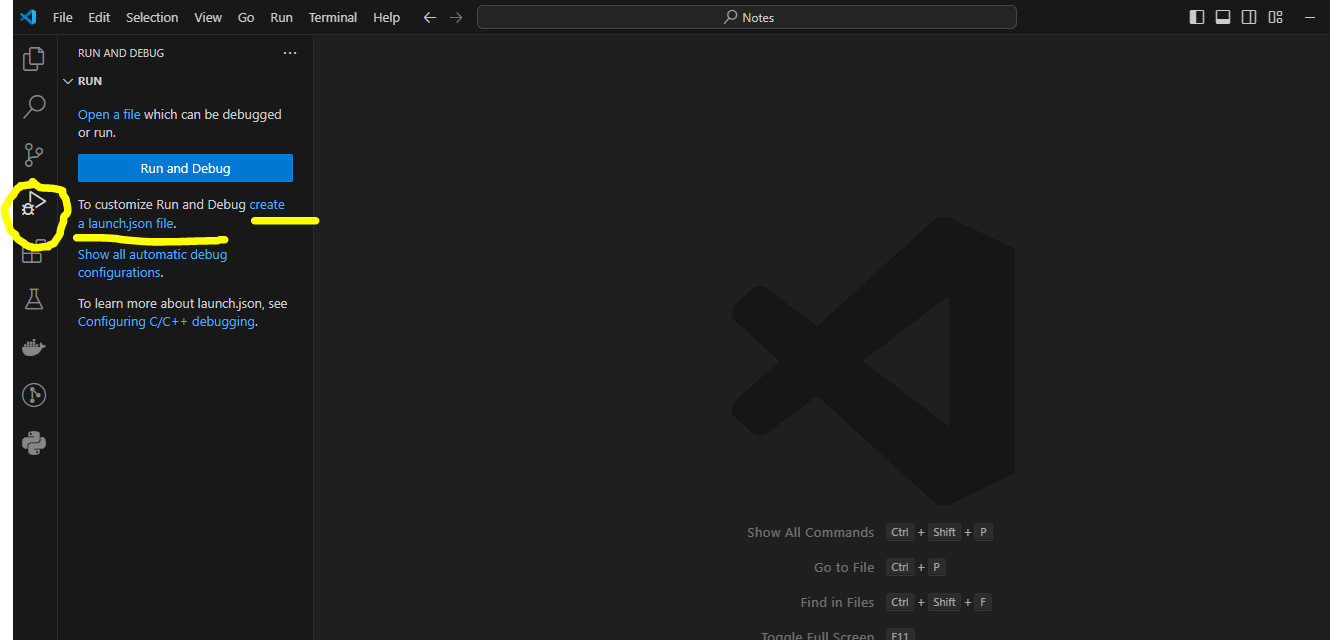1330x640 pixels.
Task: Toggle the secondary side bar layout icon
Action: tap(1249, 17)
